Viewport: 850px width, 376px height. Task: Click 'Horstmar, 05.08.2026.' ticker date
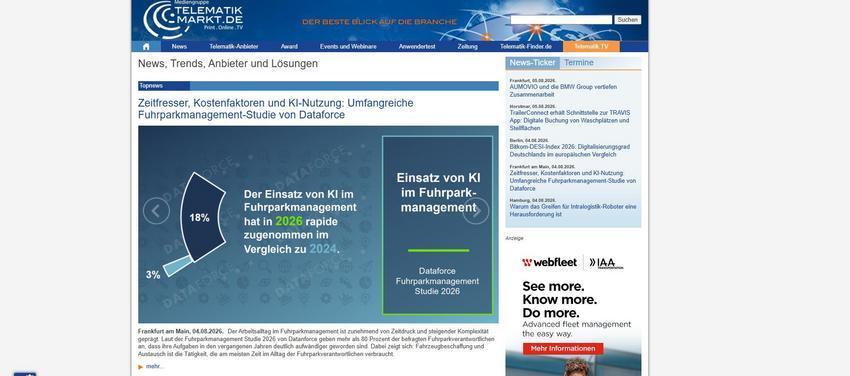pyautogui.click(x=533, y=107)
